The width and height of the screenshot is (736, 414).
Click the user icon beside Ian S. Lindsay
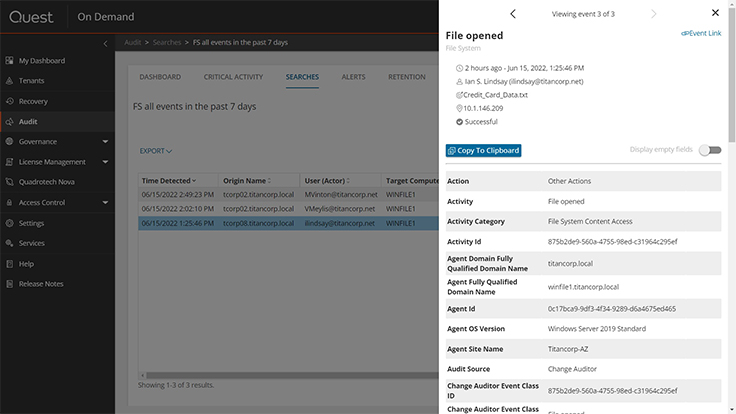(x=459, y=82)
